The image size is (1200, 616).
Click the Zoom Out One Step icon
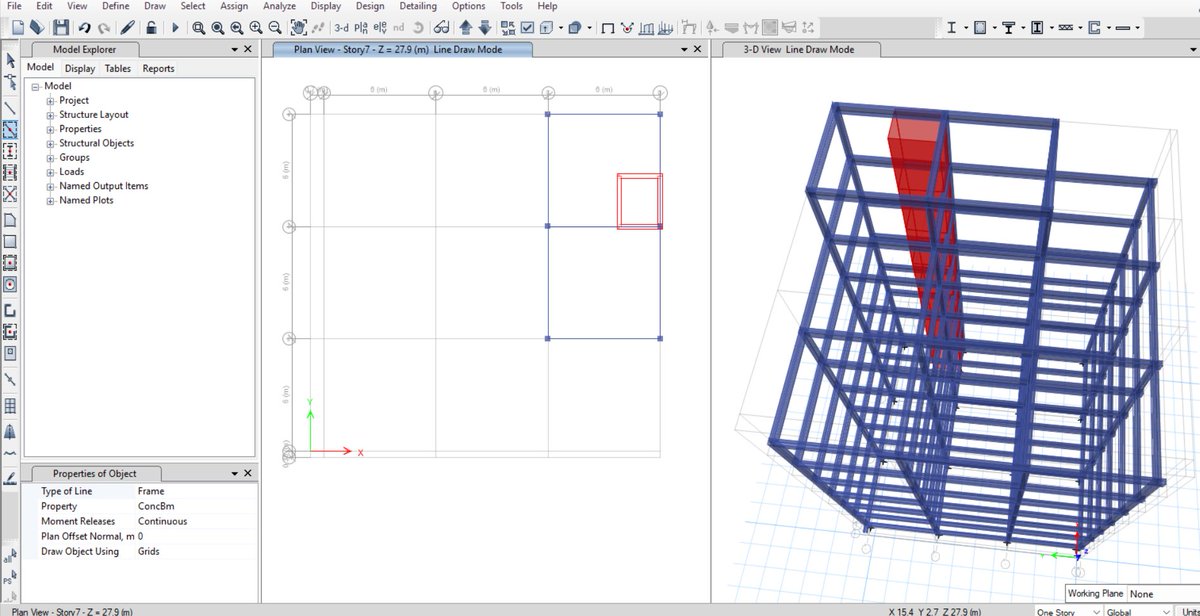click(x=275, y=27)
